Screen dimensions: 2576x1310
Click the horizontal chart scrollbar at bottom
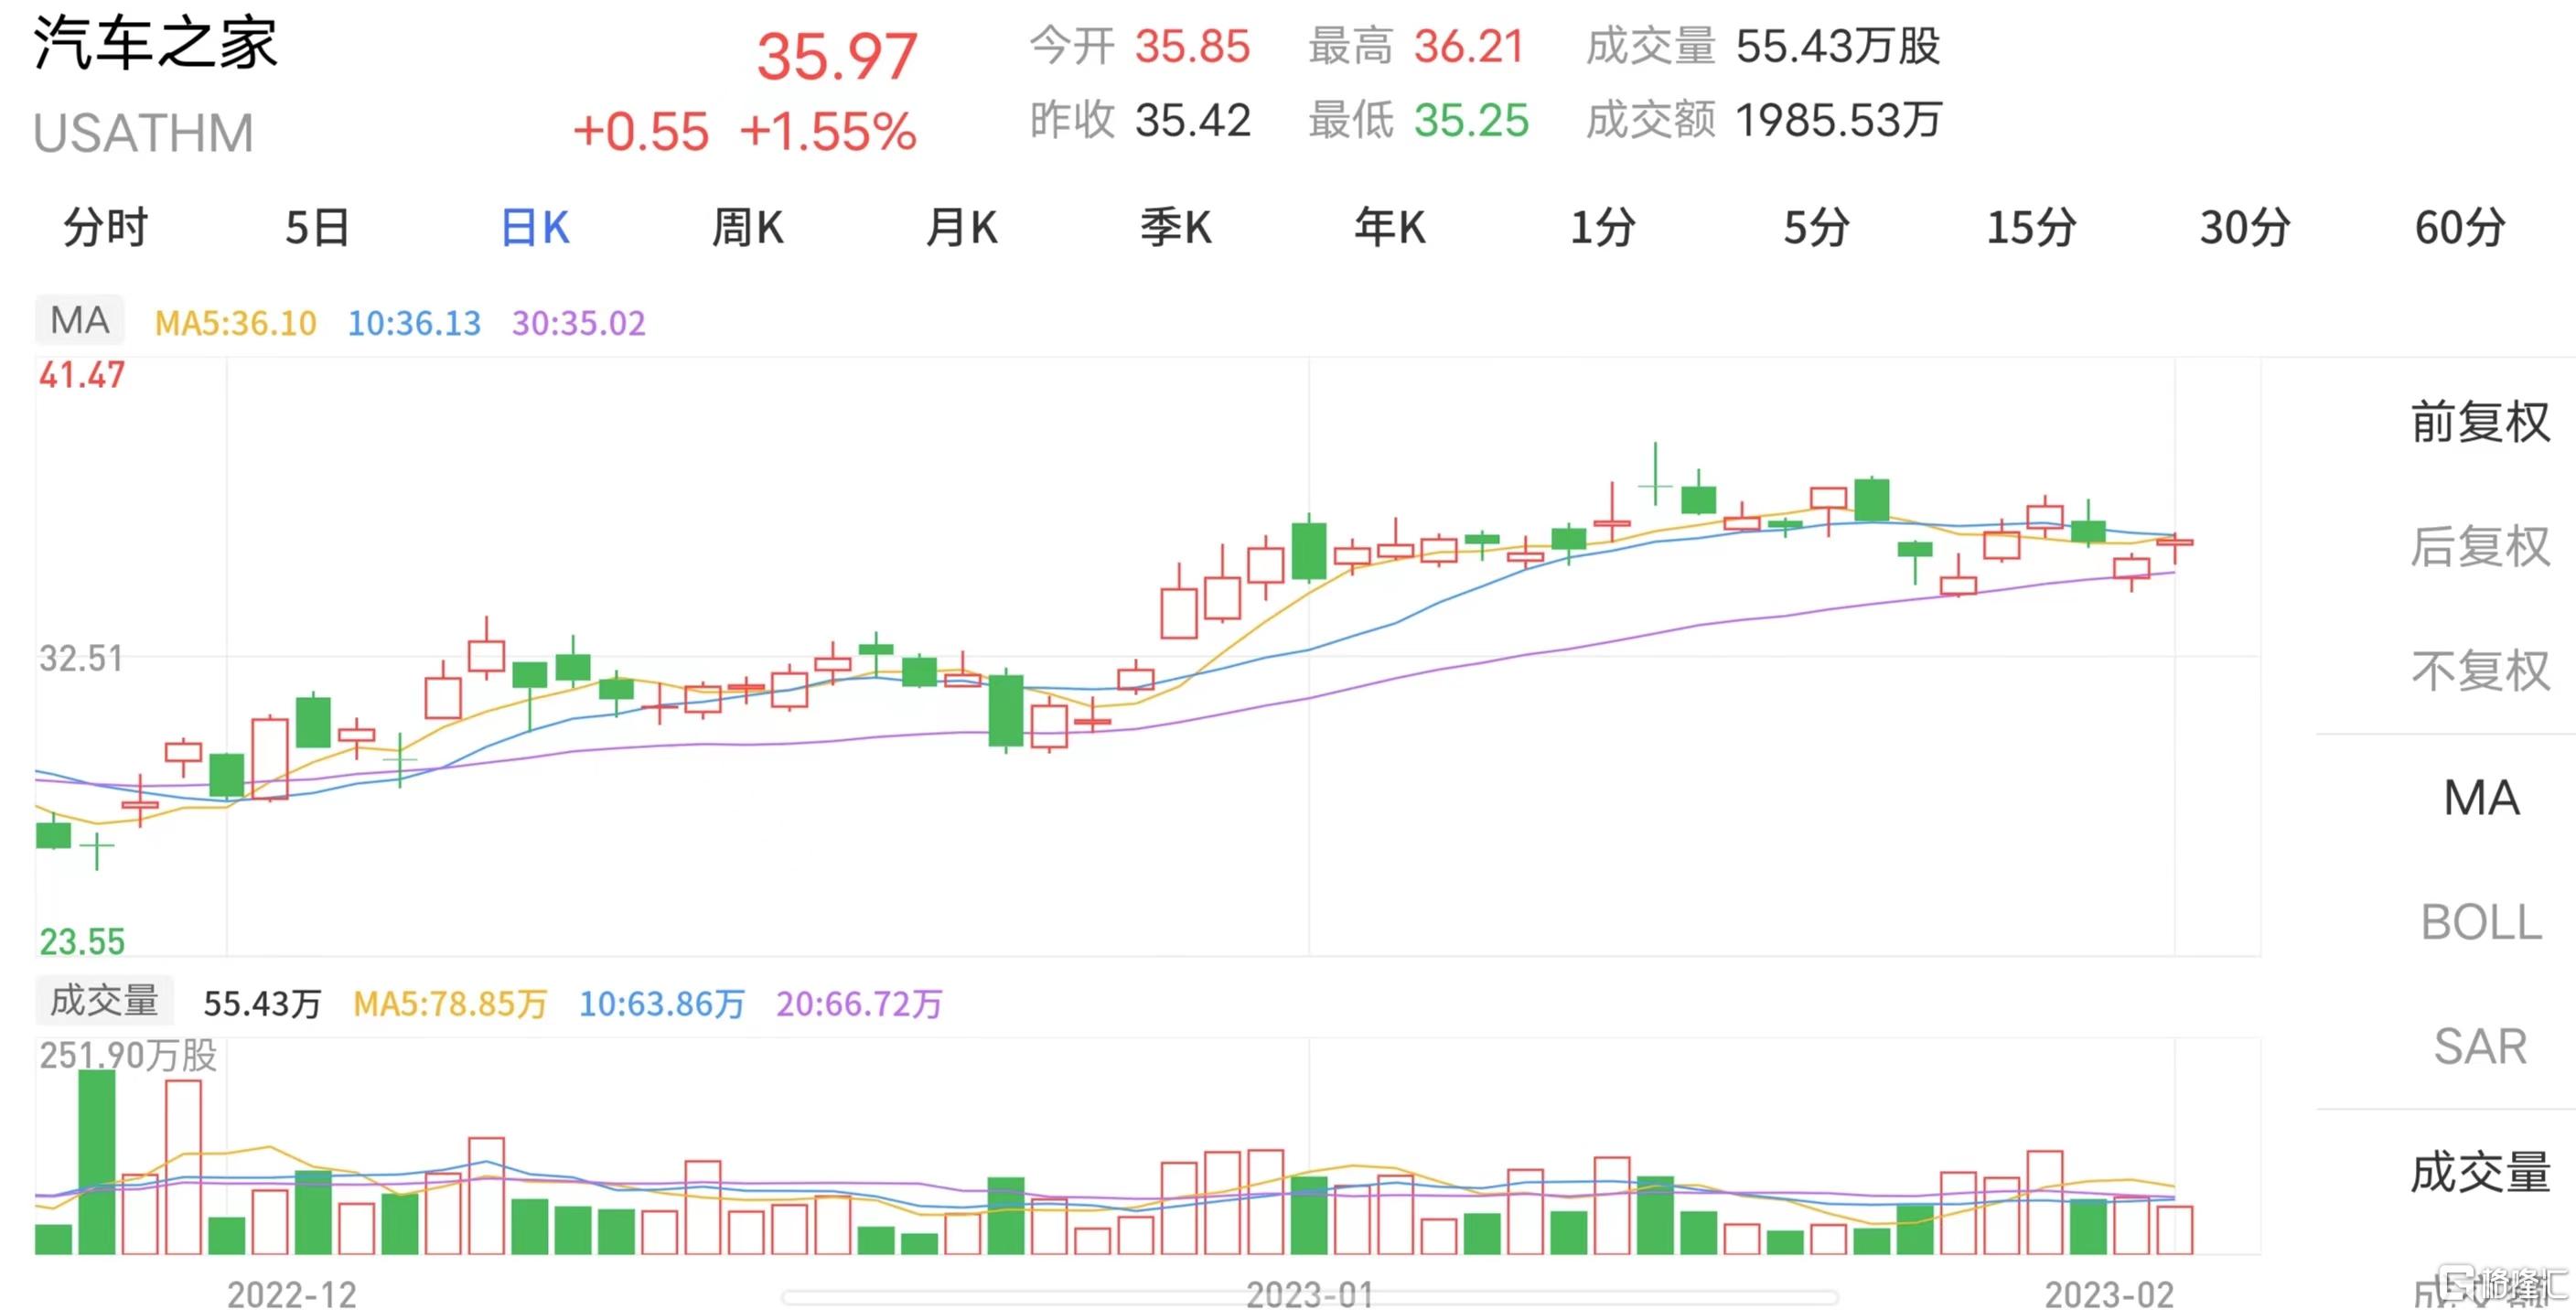point(1310,1298)
